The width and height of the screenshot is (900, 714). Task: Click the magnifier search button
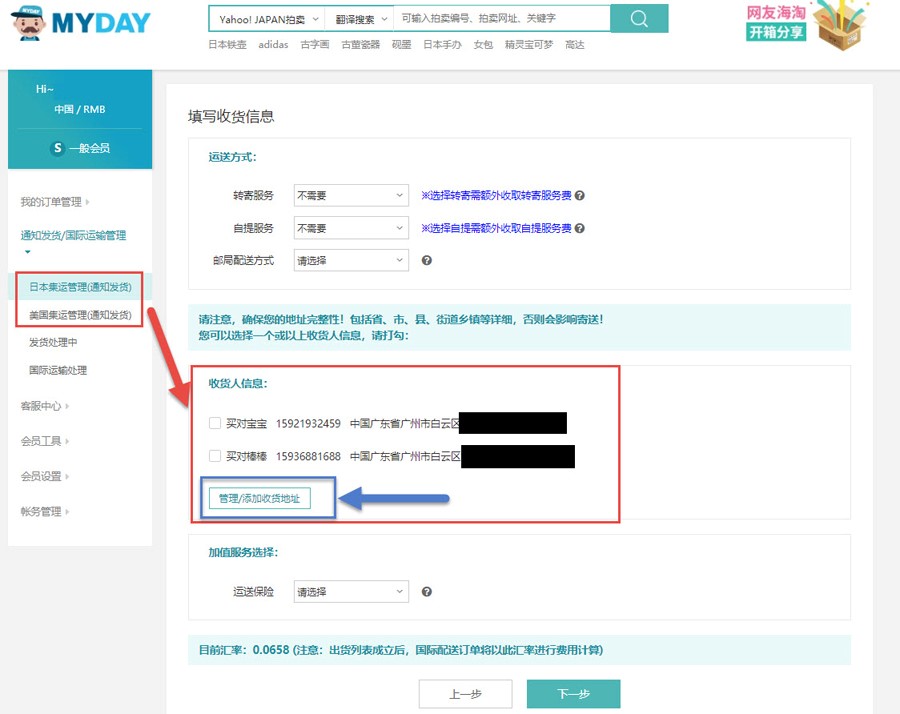click(639, 19)
